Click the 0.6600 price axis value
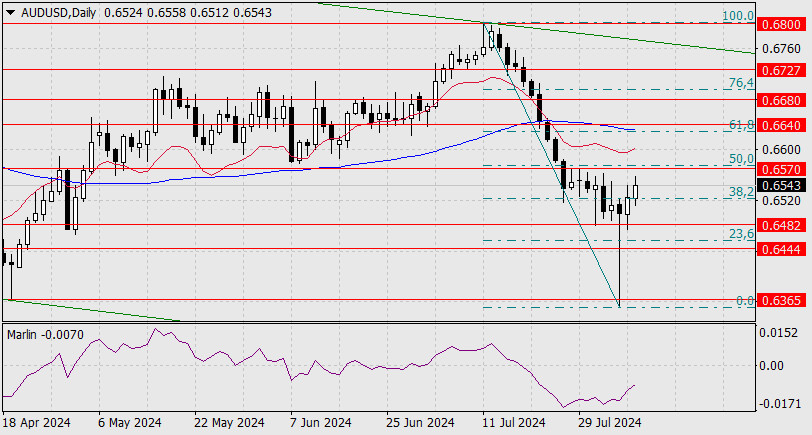 point(781,150)
